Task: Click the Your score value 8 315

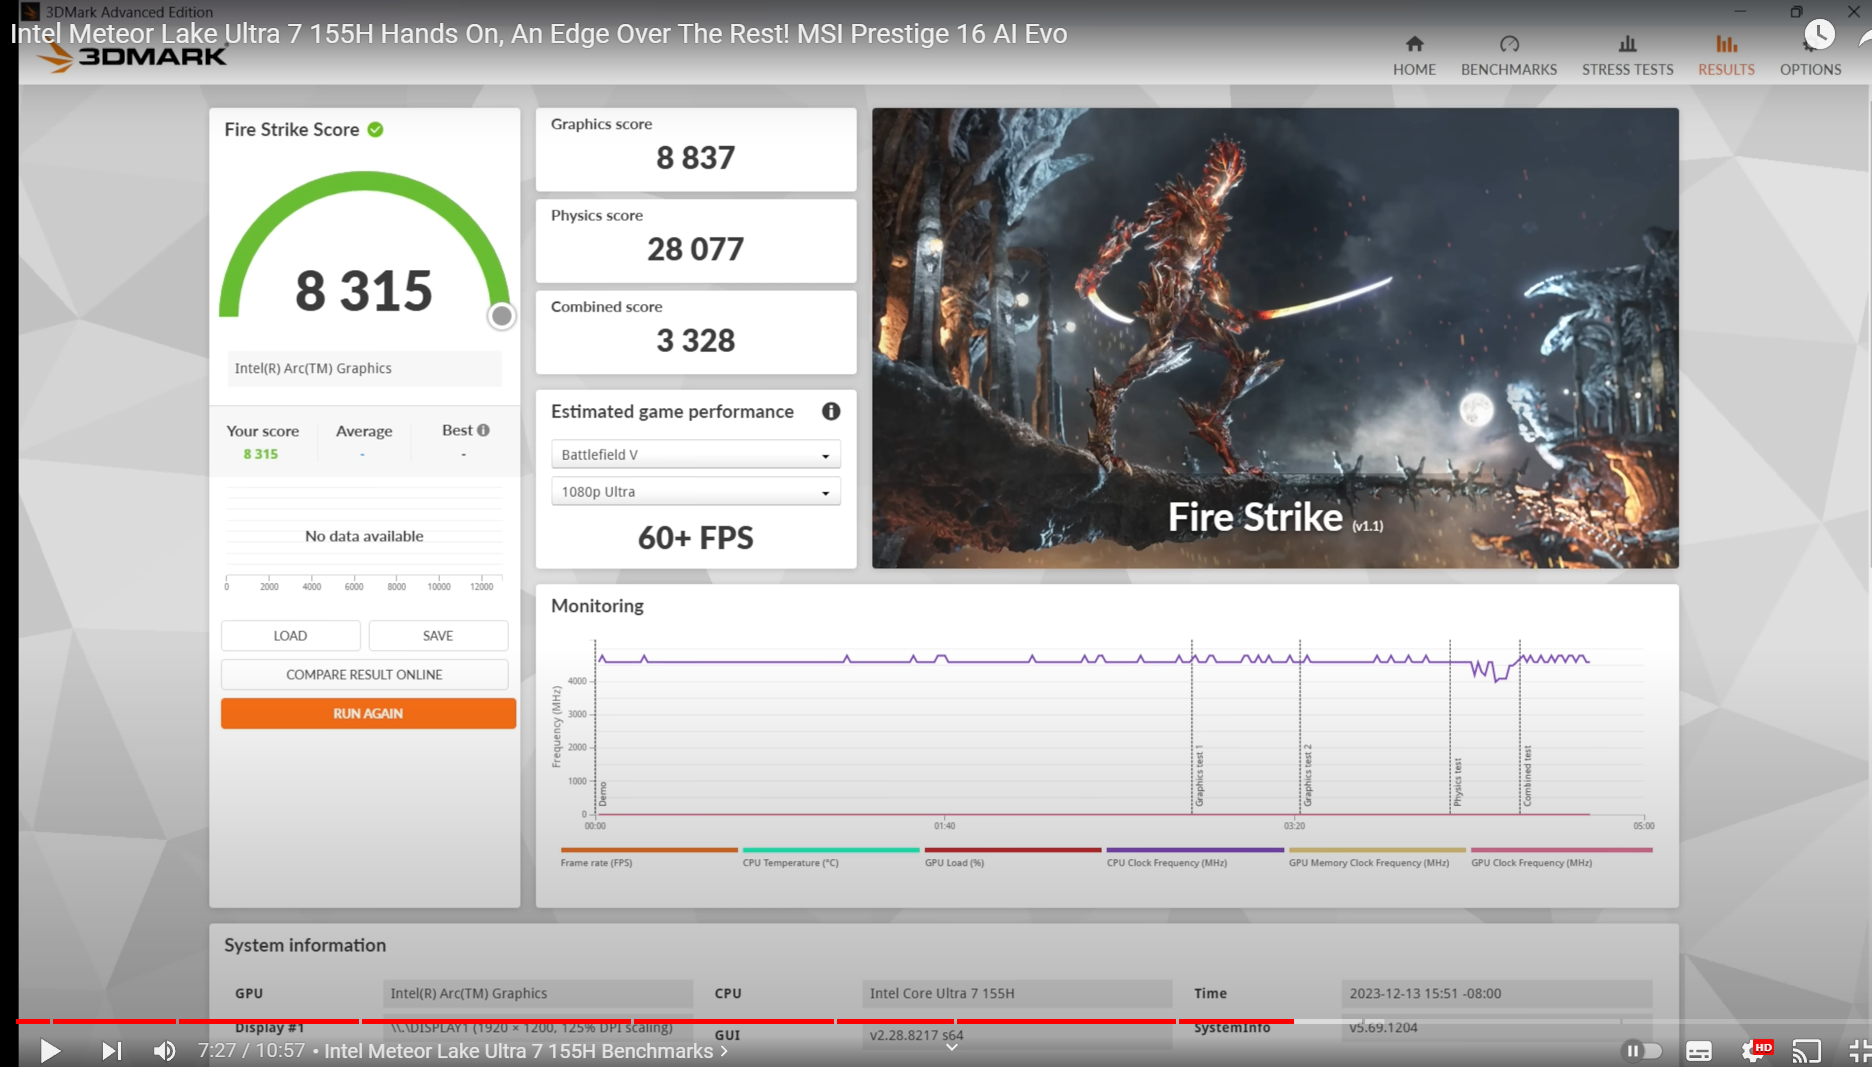Action: 261,454
